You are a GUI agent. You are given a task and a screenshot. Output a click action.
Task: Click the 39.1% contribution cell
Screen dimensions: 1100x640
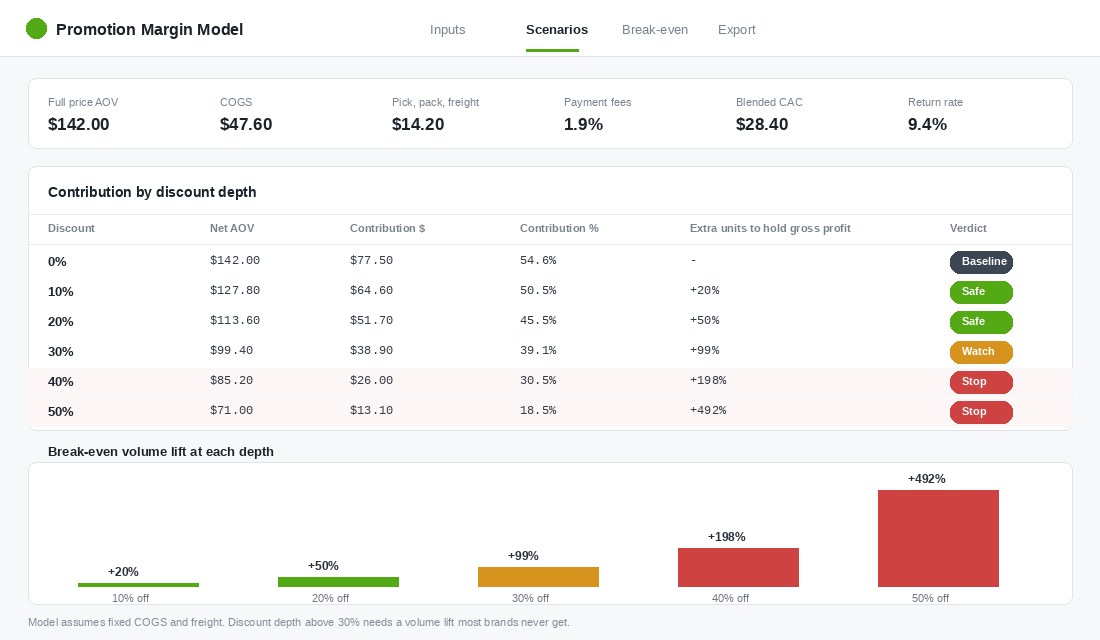tap(538, 350)
